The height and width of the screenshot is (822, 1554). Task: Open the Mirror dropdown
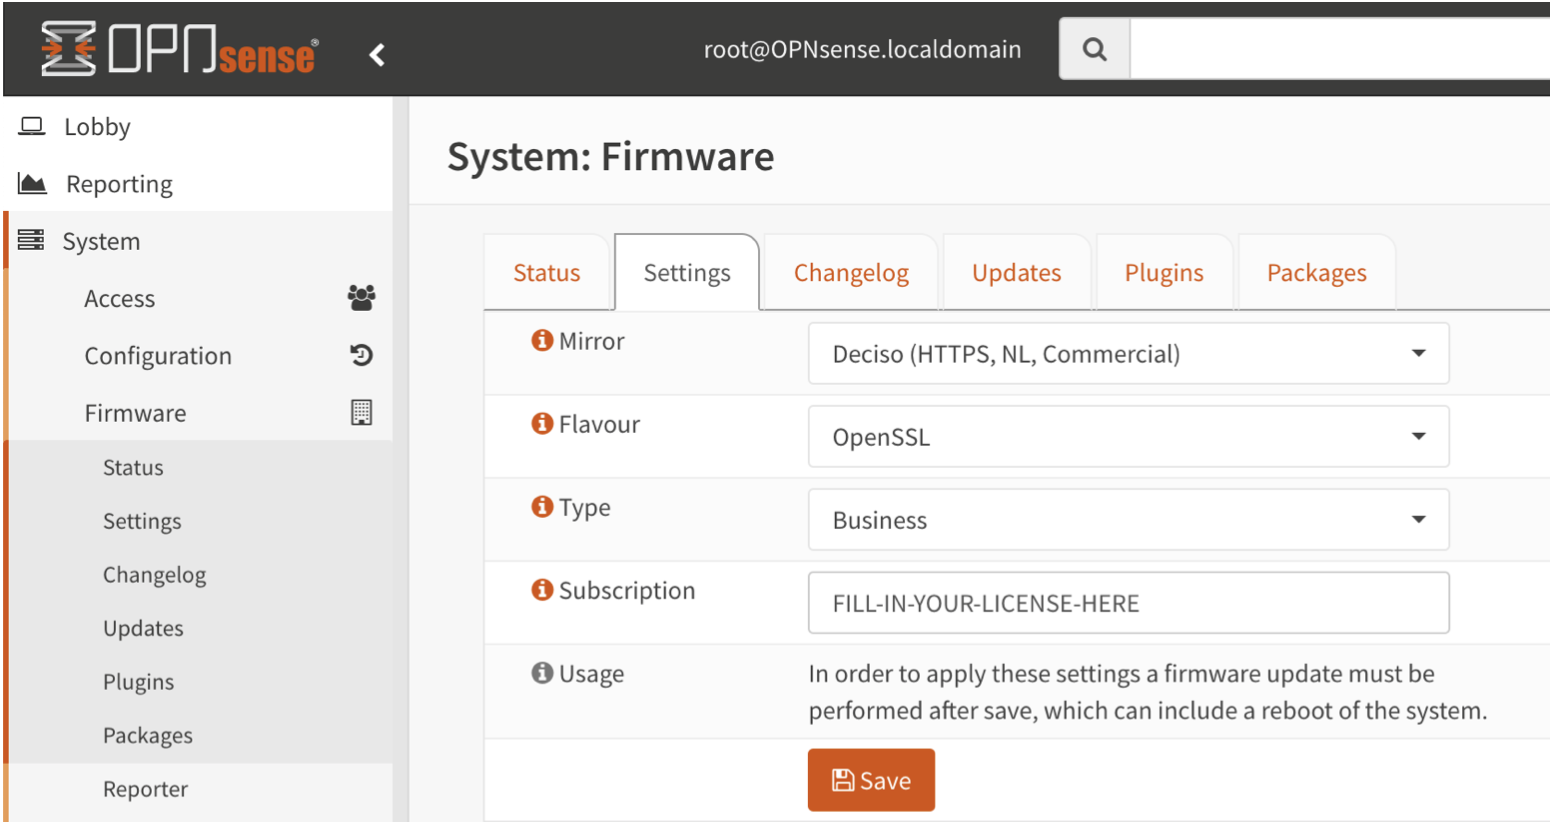pos(1127,354)
